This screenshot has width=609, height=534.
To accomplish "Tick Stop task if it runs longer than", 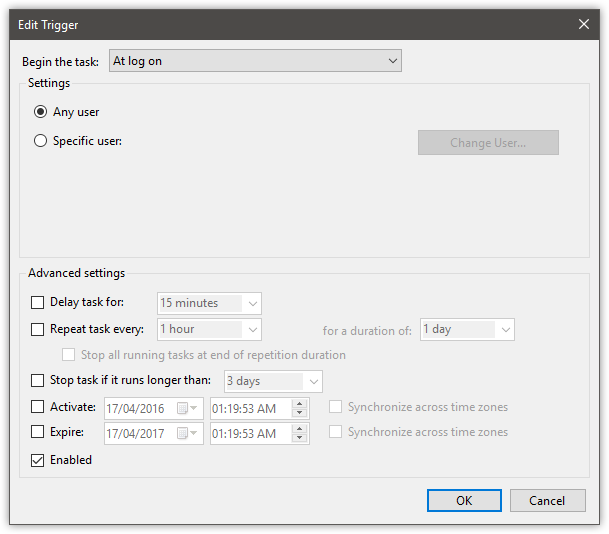I will (38, 381).
